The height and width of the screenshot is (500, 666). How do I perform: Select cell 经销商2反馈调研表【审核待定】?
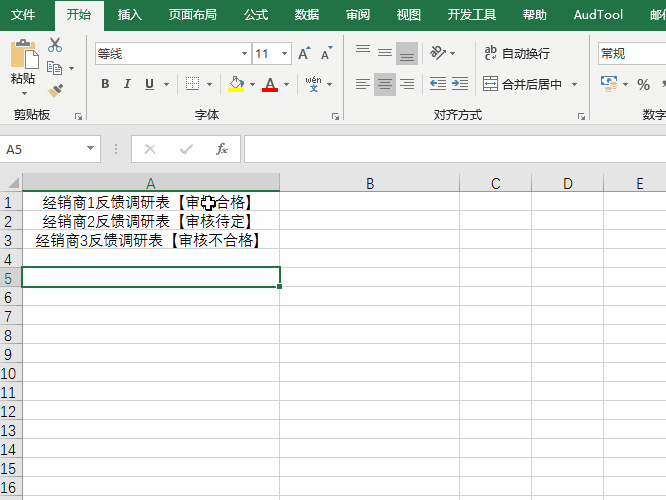point(151,221)
